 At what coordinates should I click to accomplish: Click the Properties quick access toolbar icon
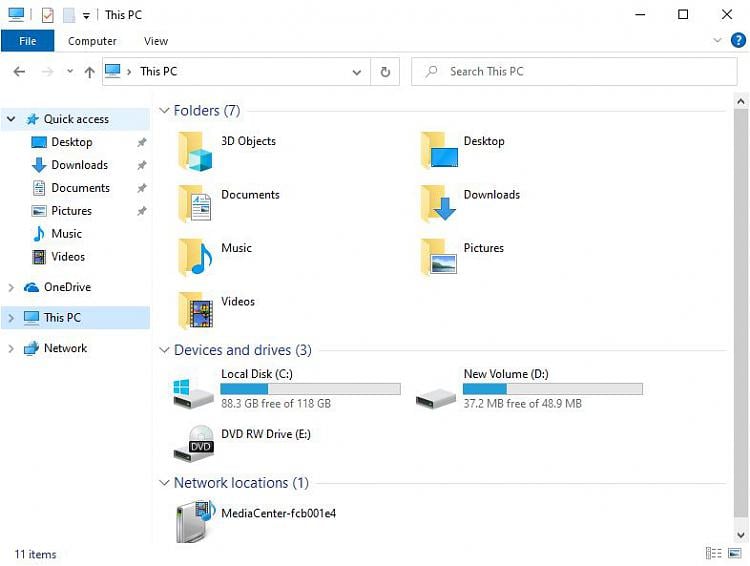47,15
